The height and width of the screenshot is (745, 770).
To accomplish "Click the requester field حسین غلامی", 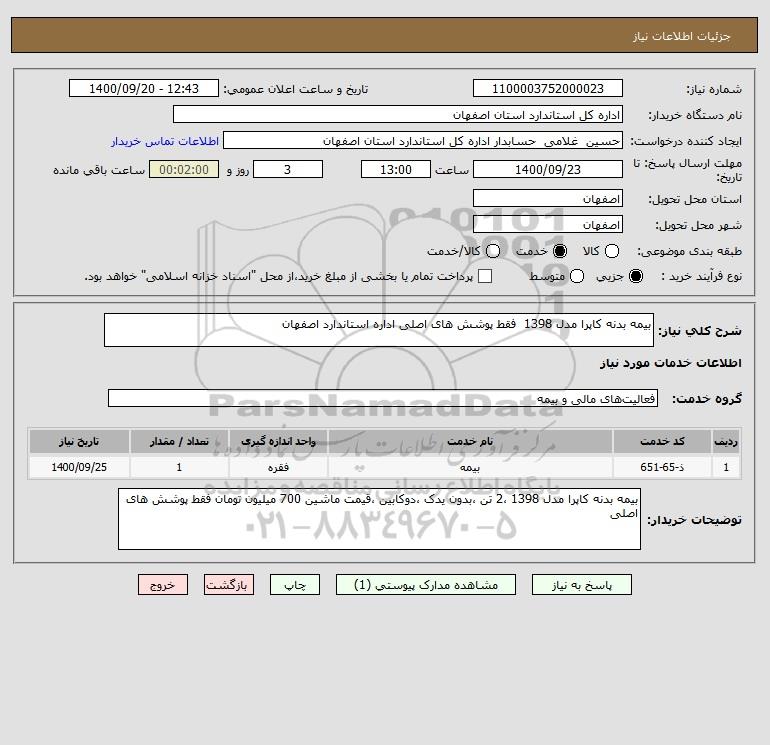I will click(423, 140).
